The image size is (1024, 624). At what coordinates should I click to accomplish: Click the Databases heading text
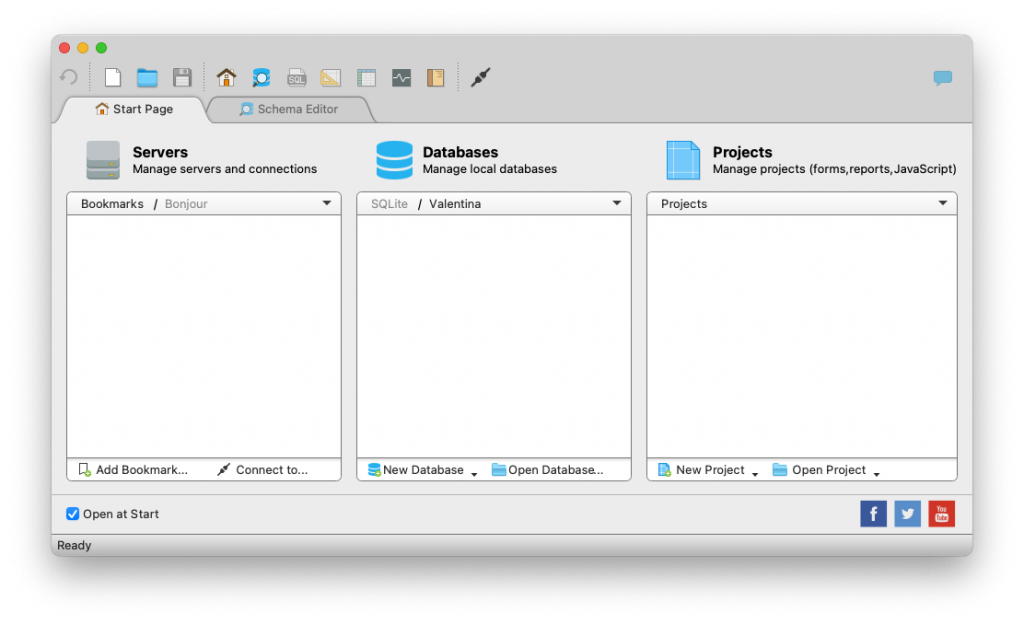pyautogui.click(x=460, y=152)
